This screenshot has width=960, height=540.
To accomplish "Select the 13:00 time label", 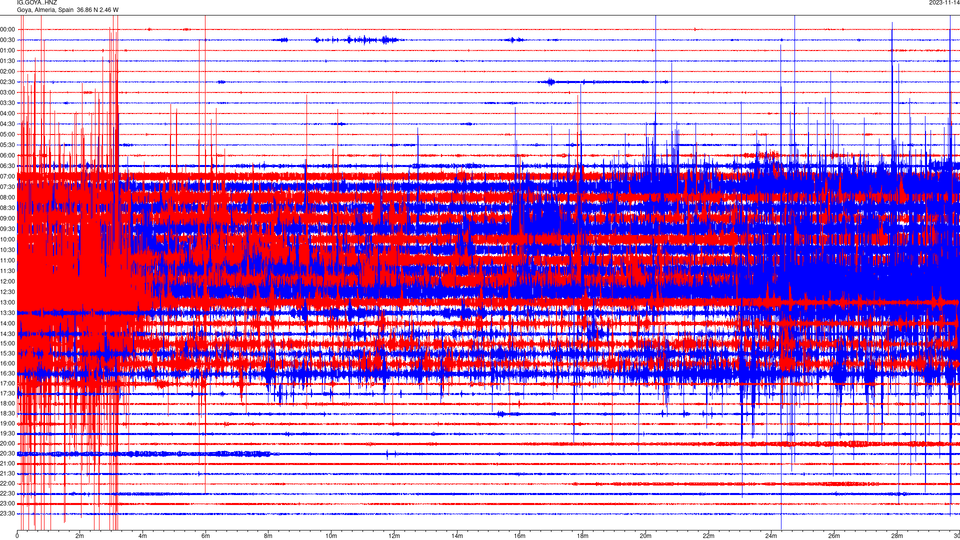I will 7,302.
